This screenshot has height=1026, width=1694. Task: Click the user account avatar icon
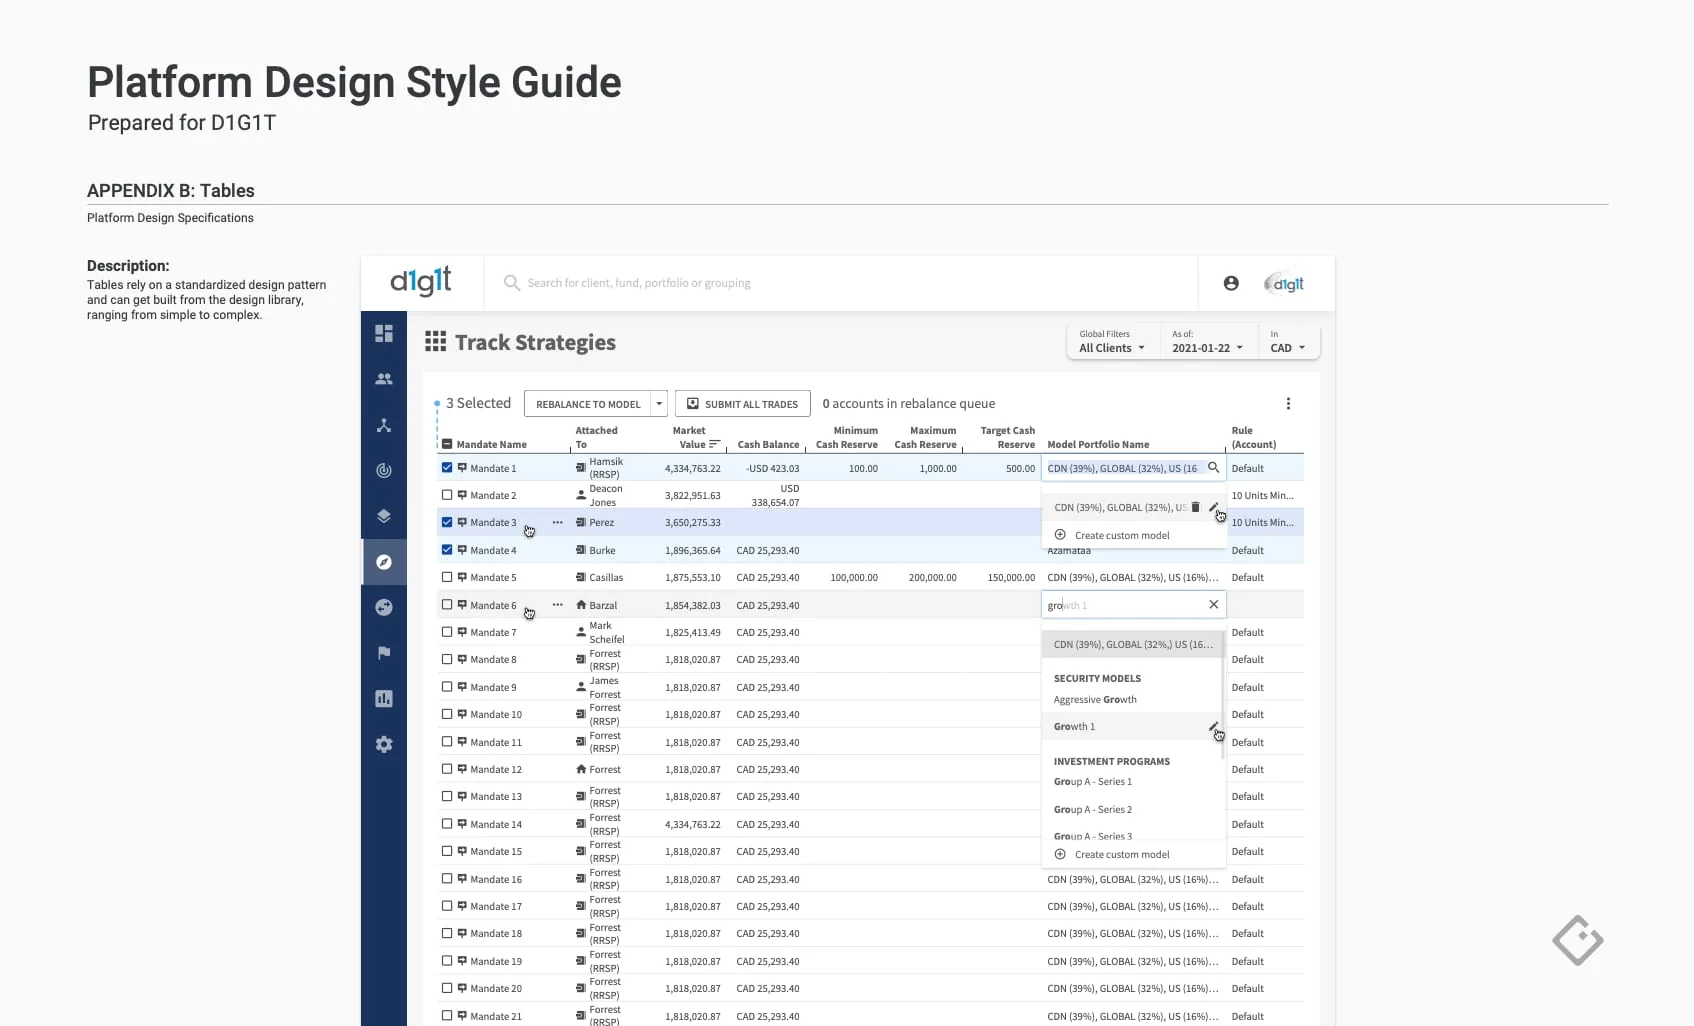(1231, 283)
